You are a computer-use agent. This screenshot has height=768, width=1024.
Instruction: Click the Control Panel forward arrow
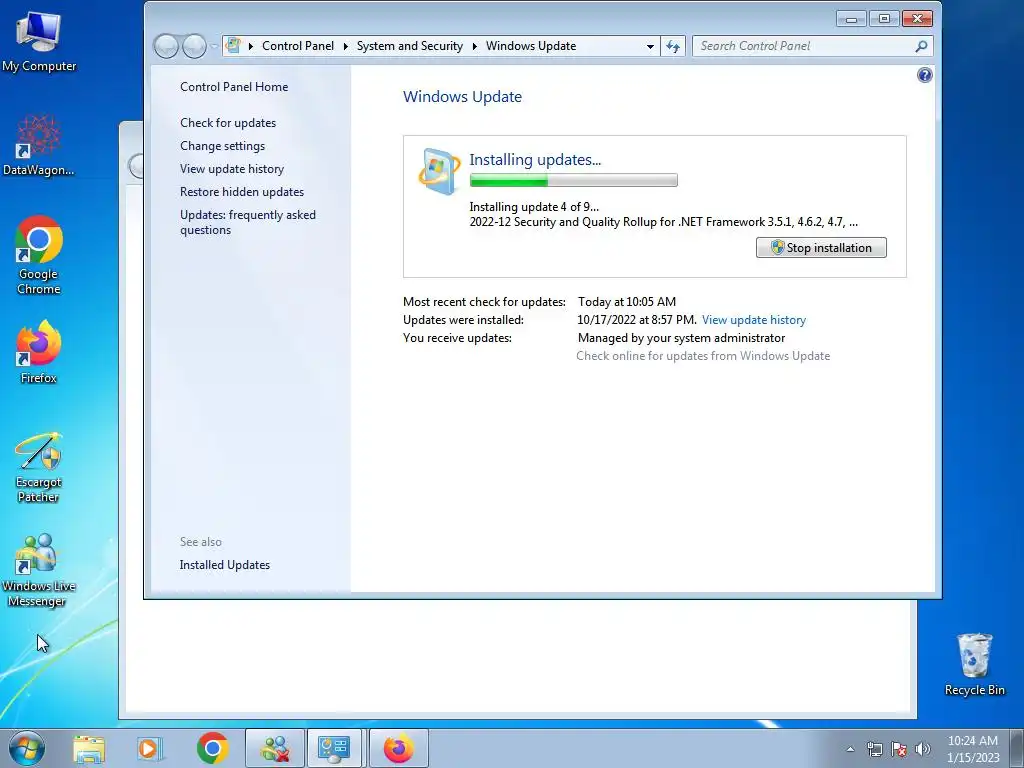194,46
